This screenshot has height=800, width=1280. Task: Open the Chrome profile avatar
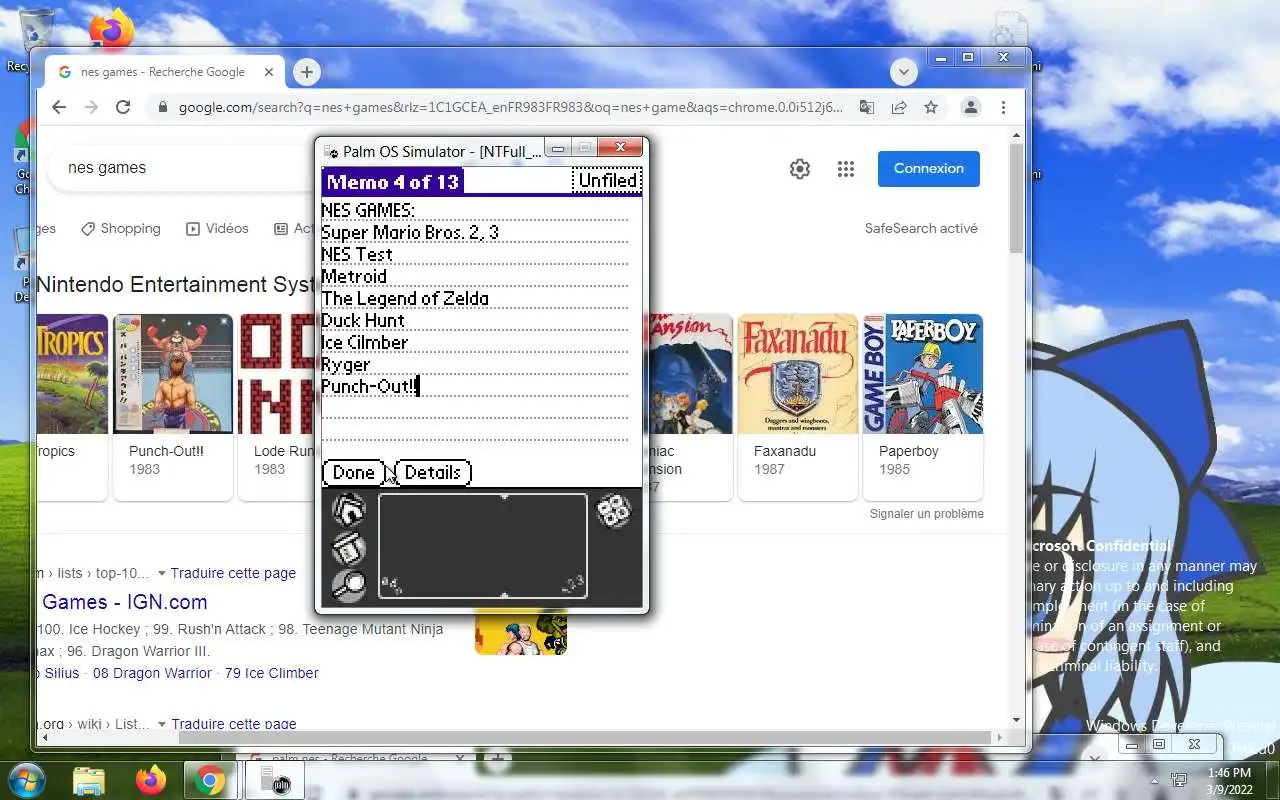970,107
